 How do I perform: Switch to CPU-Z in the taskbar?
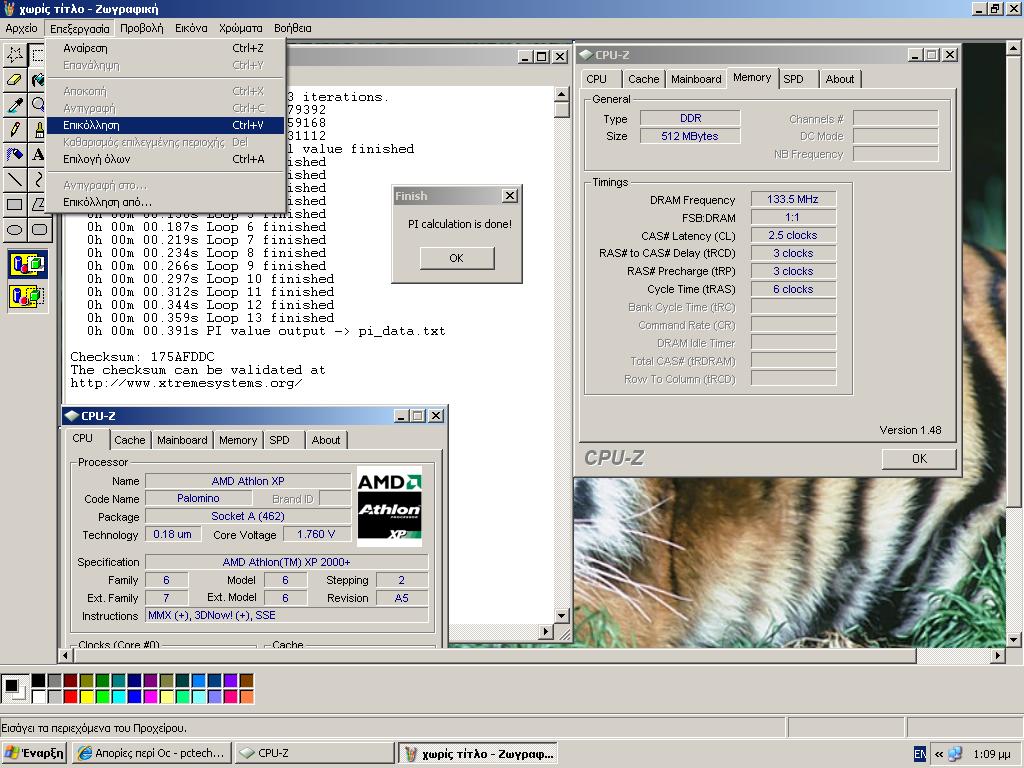coord(314,753)
